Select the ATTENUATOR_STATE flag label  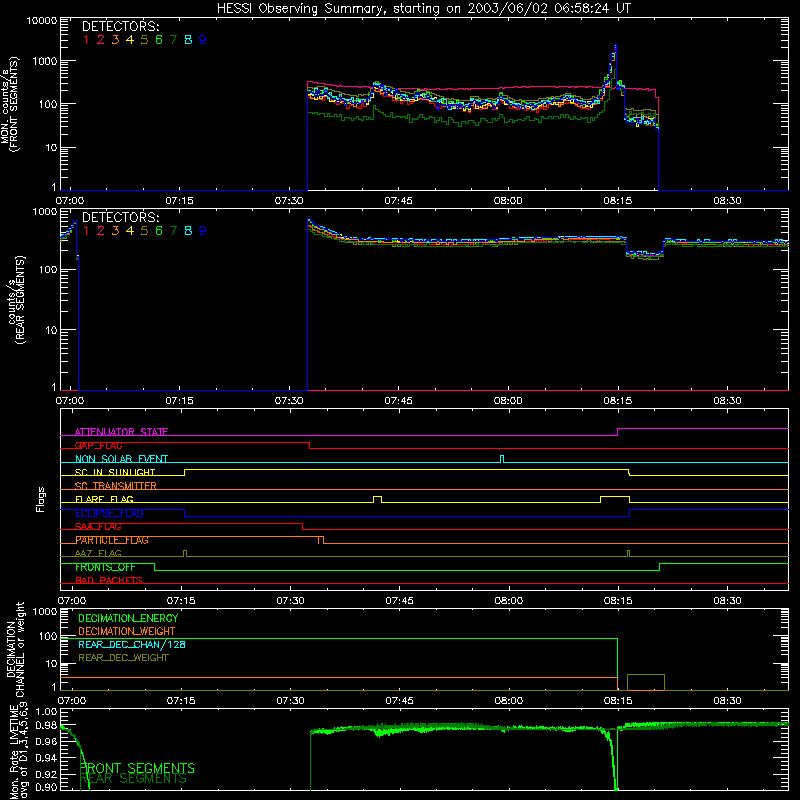coord(121,432)
